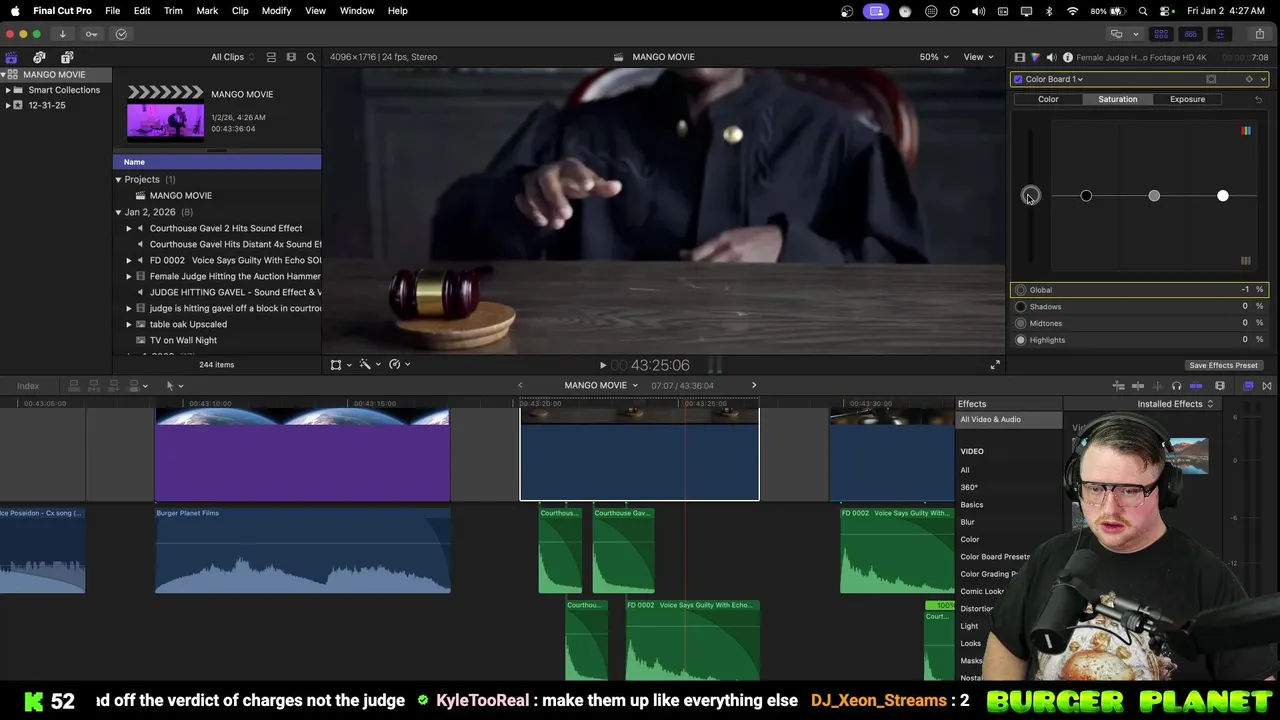Image resolution: width=1280 pixels, height=720 pixels.
Task: Add keyframe to Color Board 1
Action: 1249,79
